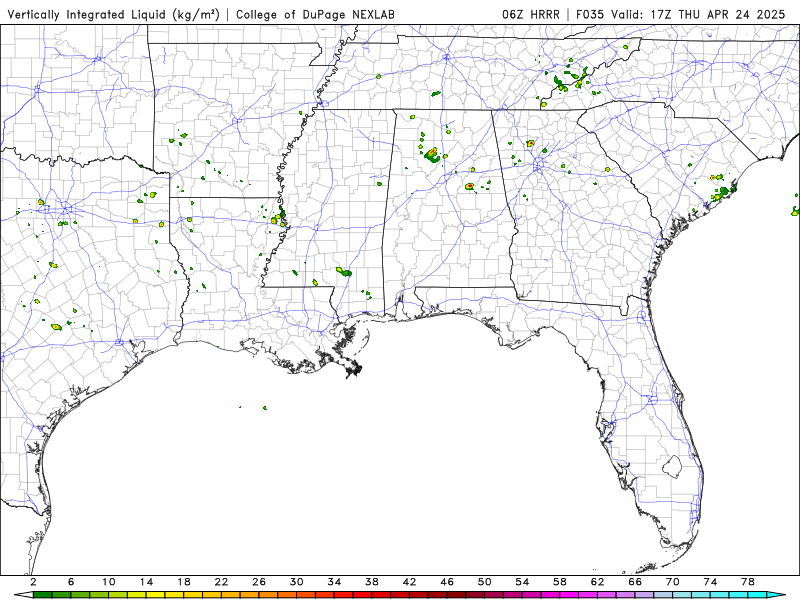Click the color scale label '46'
The width and height of the screenshot is (800, 600).
click(x=447, y=582)
